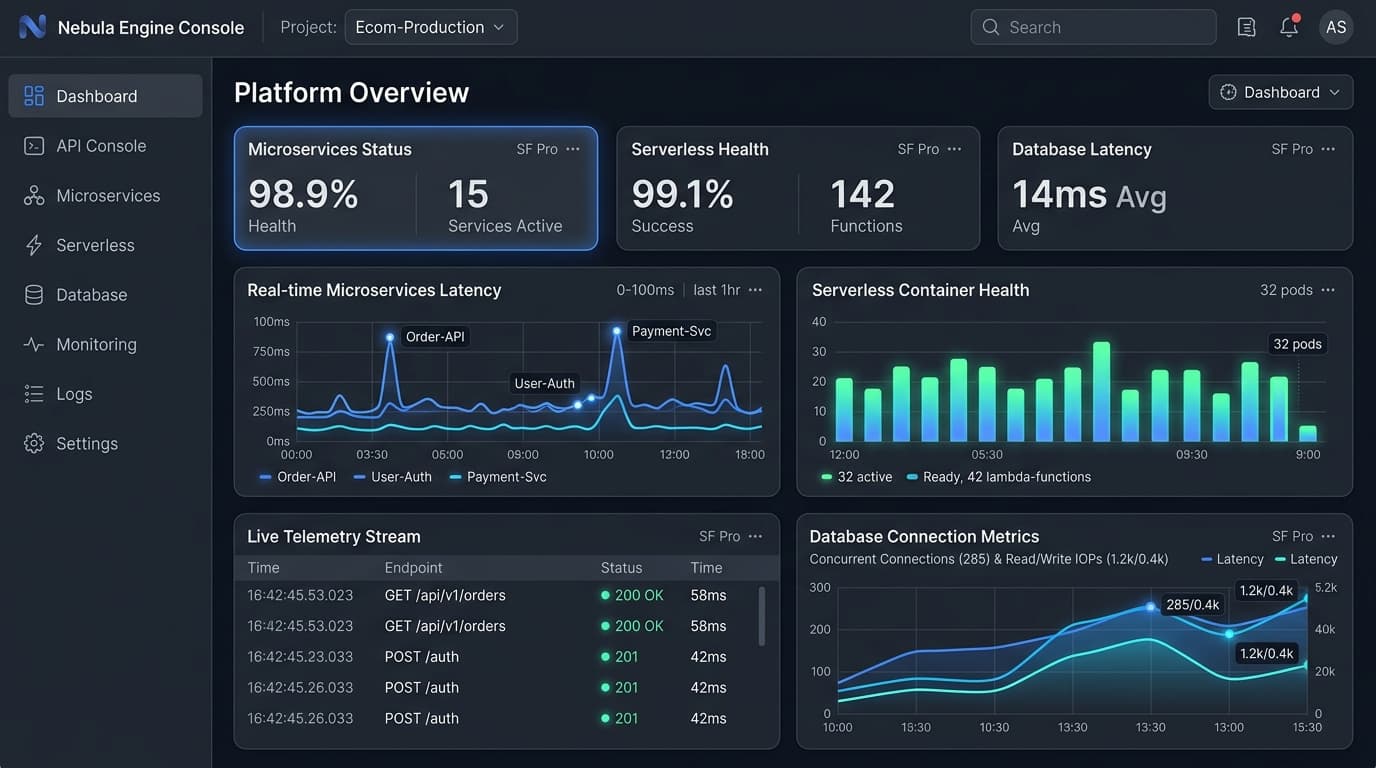Click the Logs list icon in sidebar
Screen dimensions: 1376x768
coord(34,394)
